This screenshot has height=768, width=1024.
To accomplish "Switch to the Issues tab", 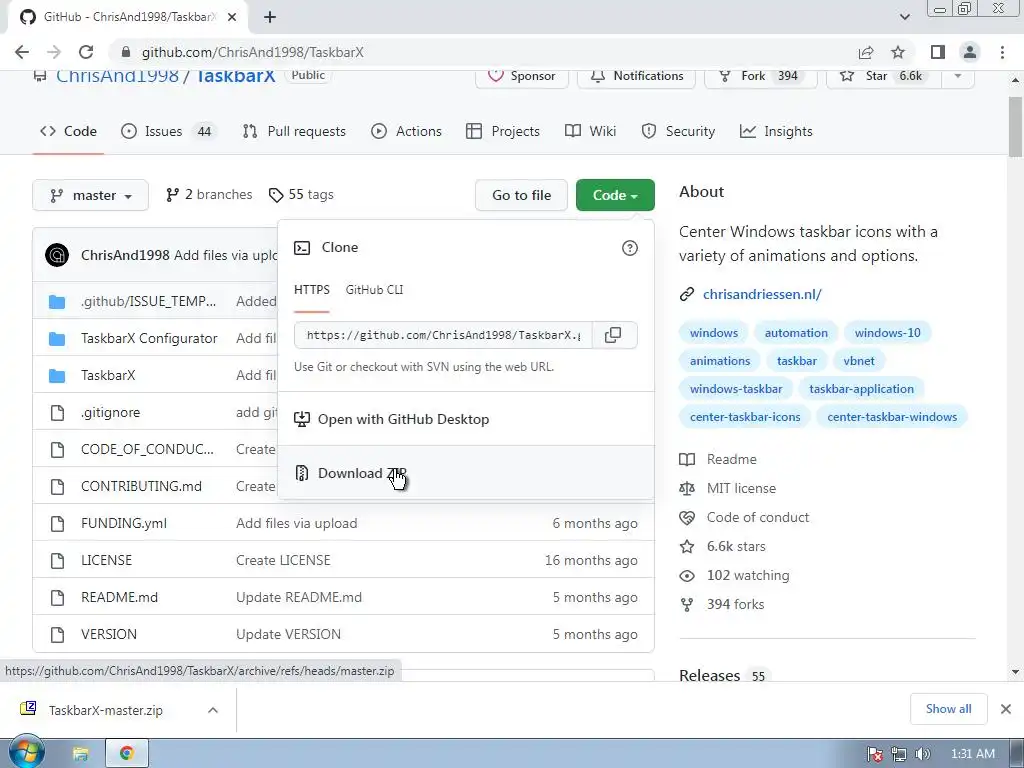I will pyautogui.click(x=168, y=131).
